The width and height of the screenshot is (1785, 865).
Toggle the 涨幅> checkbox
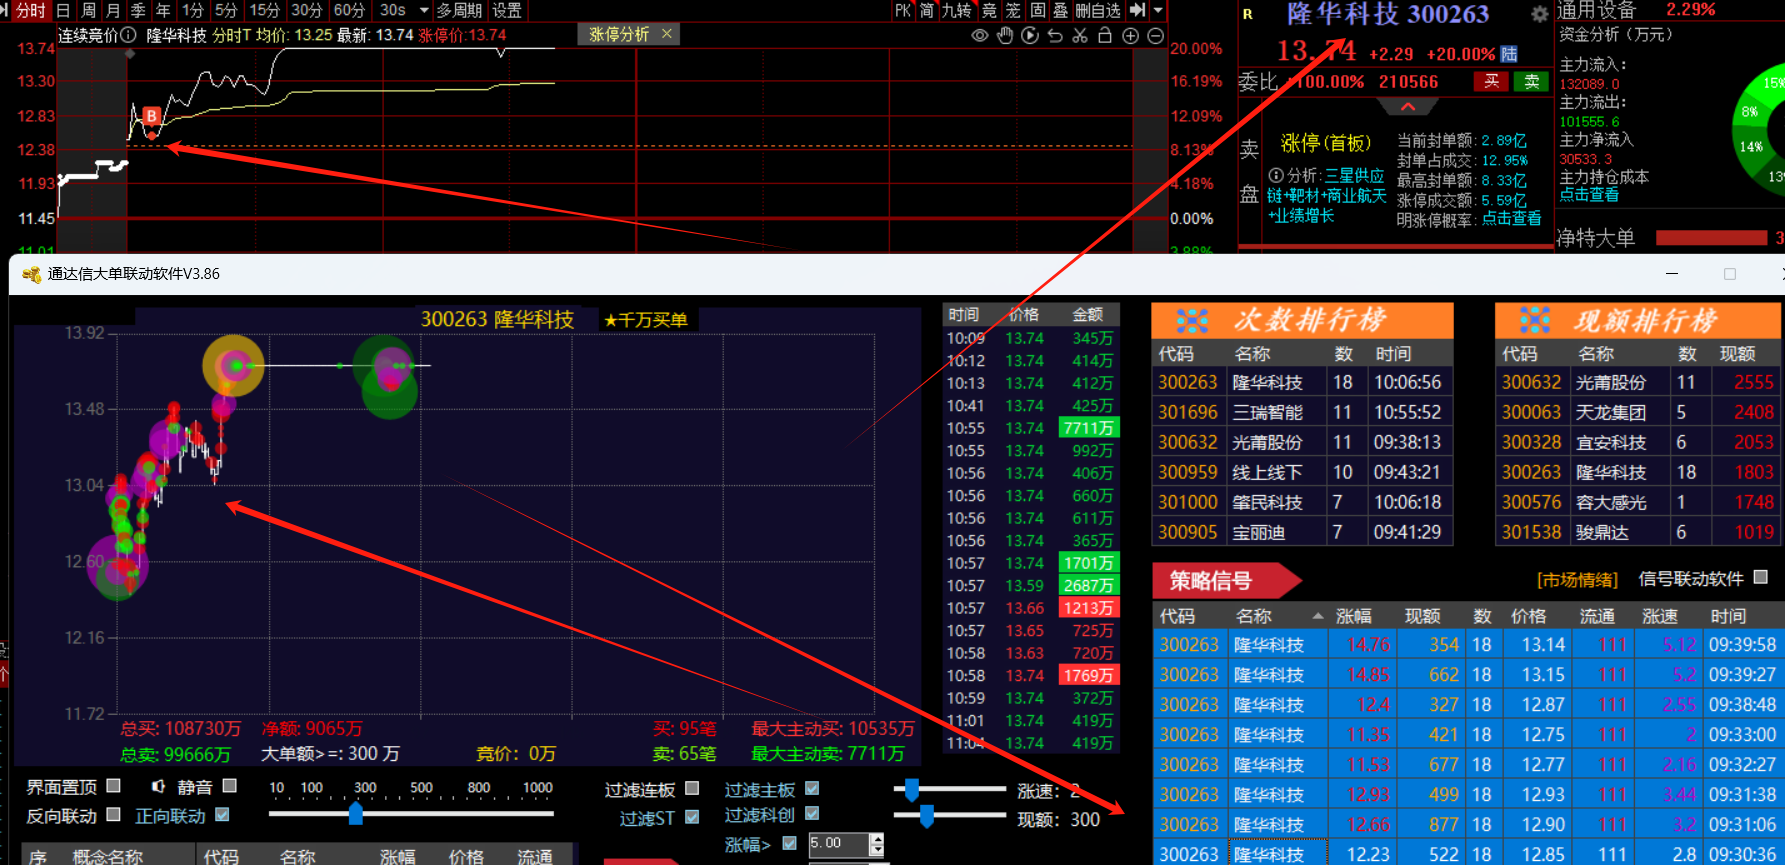click(x=790, y=843)
